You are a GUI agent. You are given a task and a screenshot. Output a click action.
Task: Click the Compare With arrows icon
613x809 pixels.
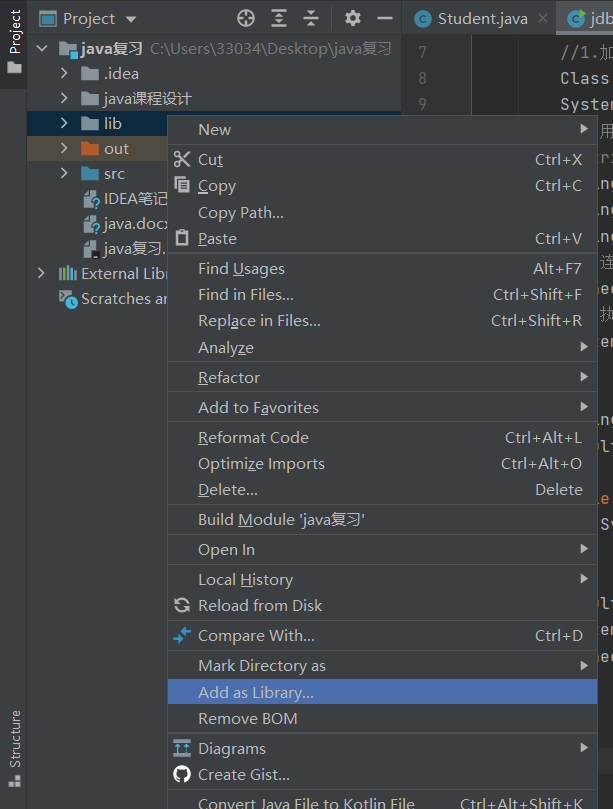pyautogui.click(x=182, y=635)
